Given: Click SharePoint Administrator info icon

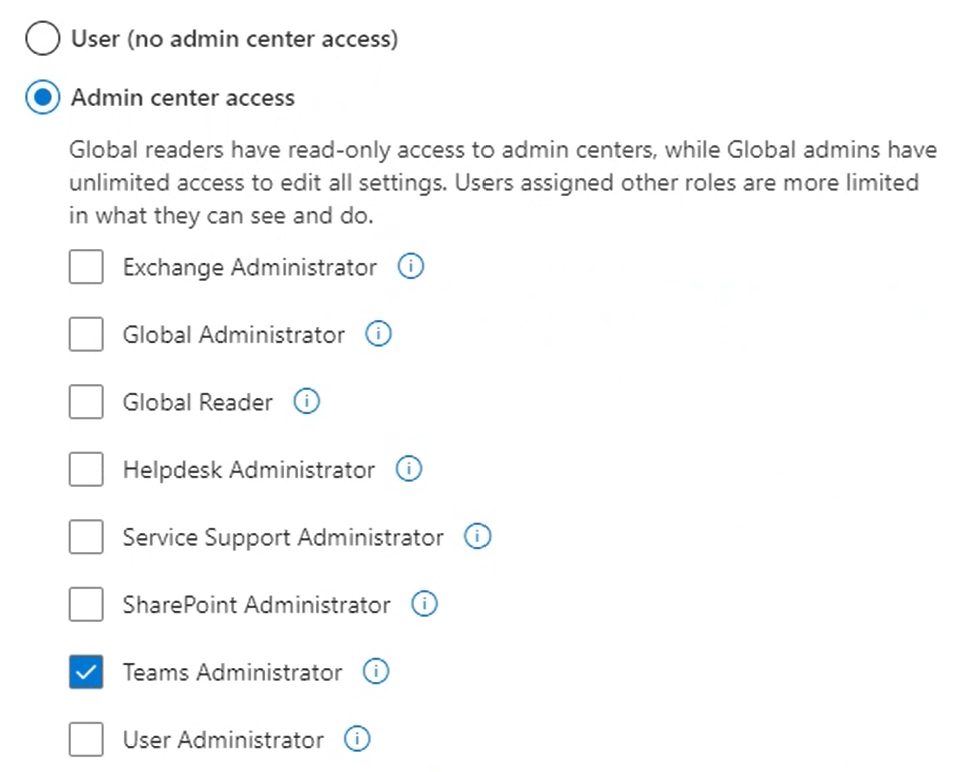Looking at the screenshot, I should pos(425,604).
